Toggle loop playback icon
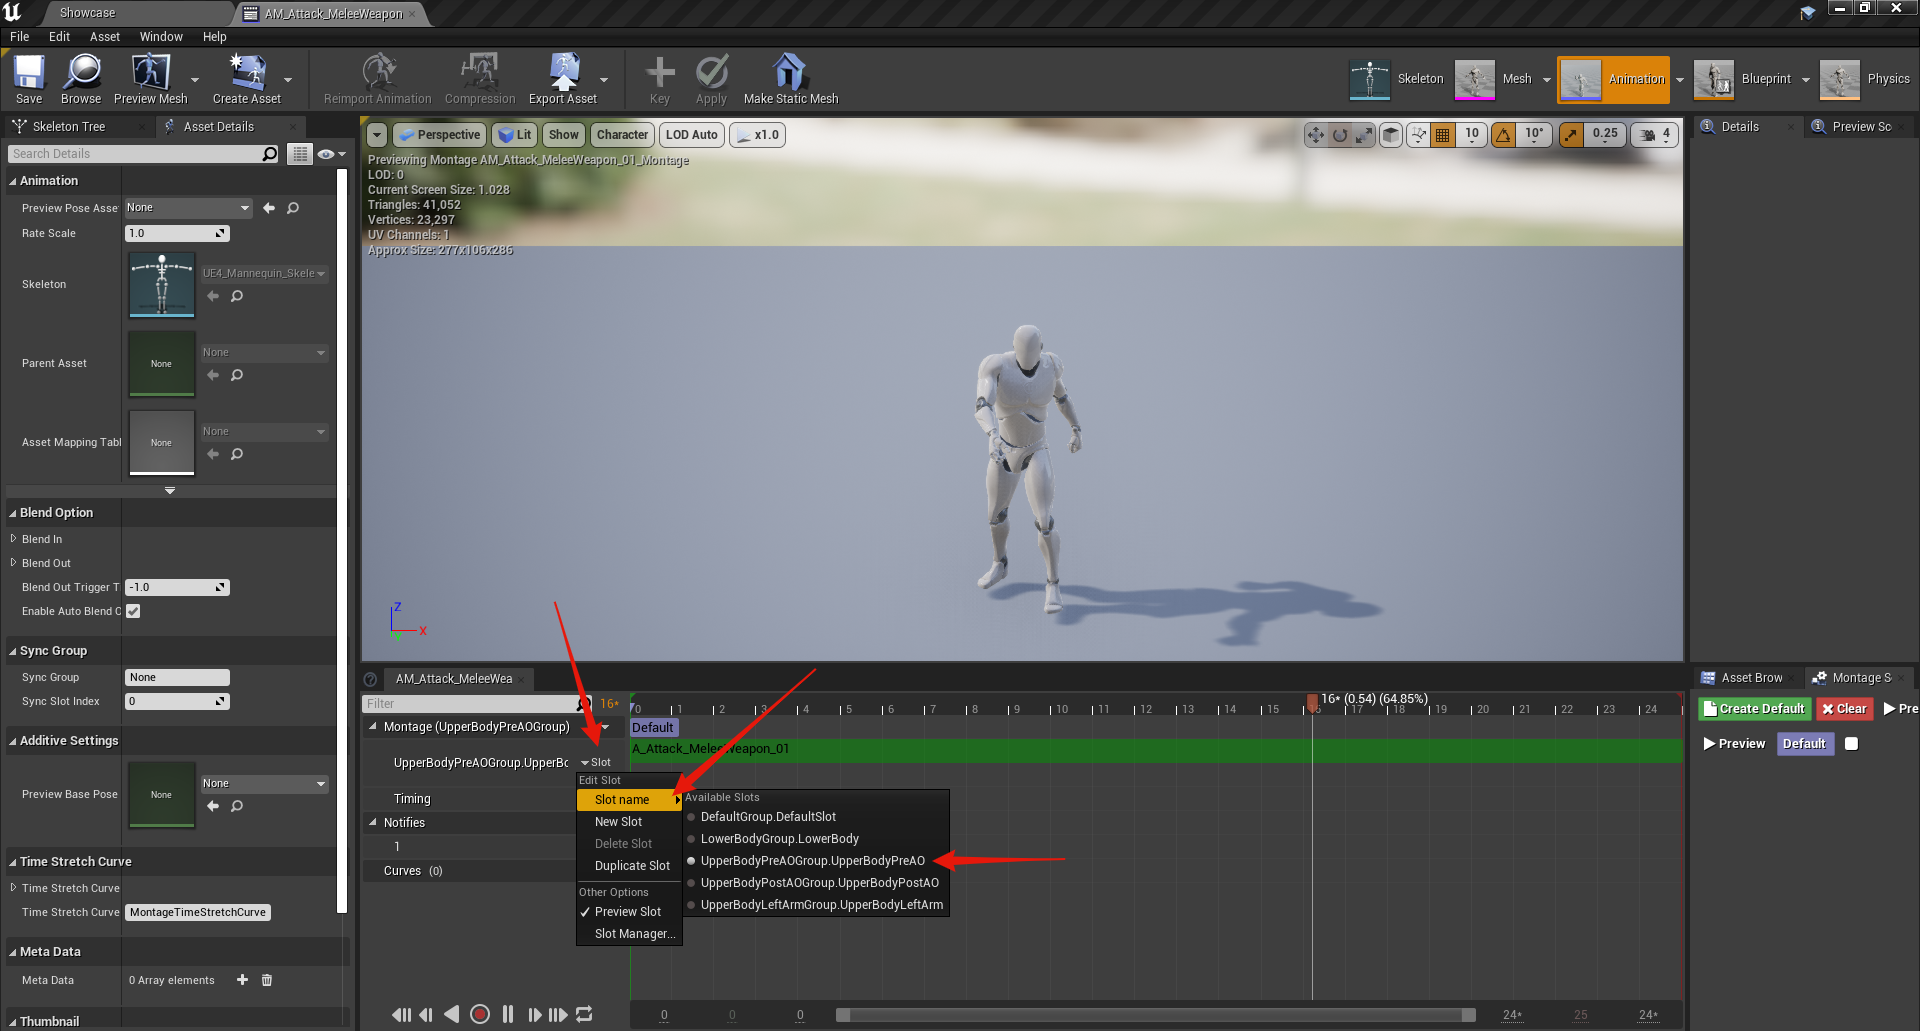 (585, 1014)
